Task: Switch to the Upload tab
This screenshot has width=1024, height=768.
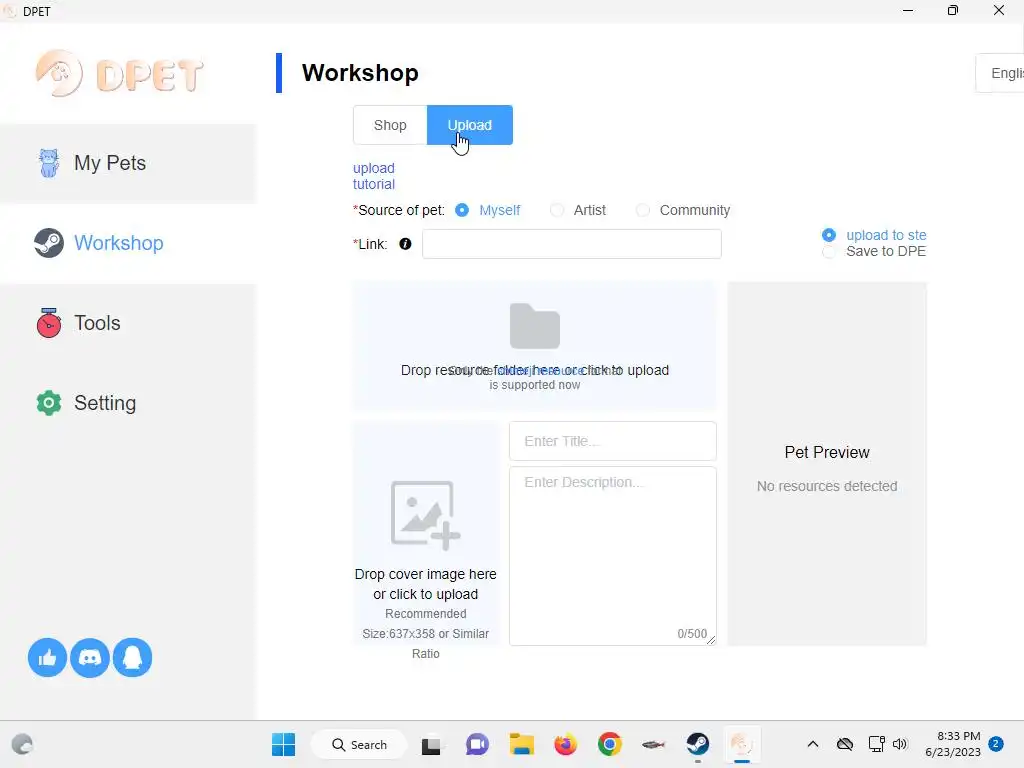Action: (470, 125)
